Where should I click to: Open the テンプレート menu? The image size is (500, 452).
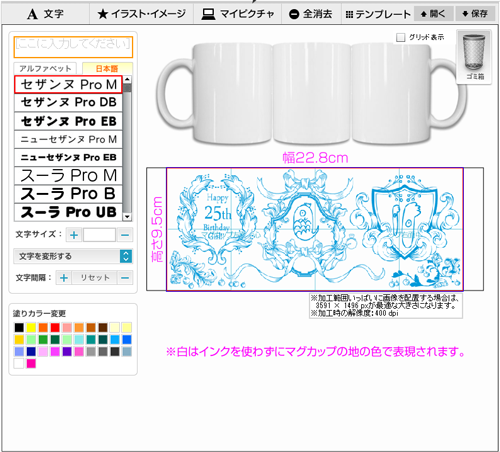coord(378,14)
